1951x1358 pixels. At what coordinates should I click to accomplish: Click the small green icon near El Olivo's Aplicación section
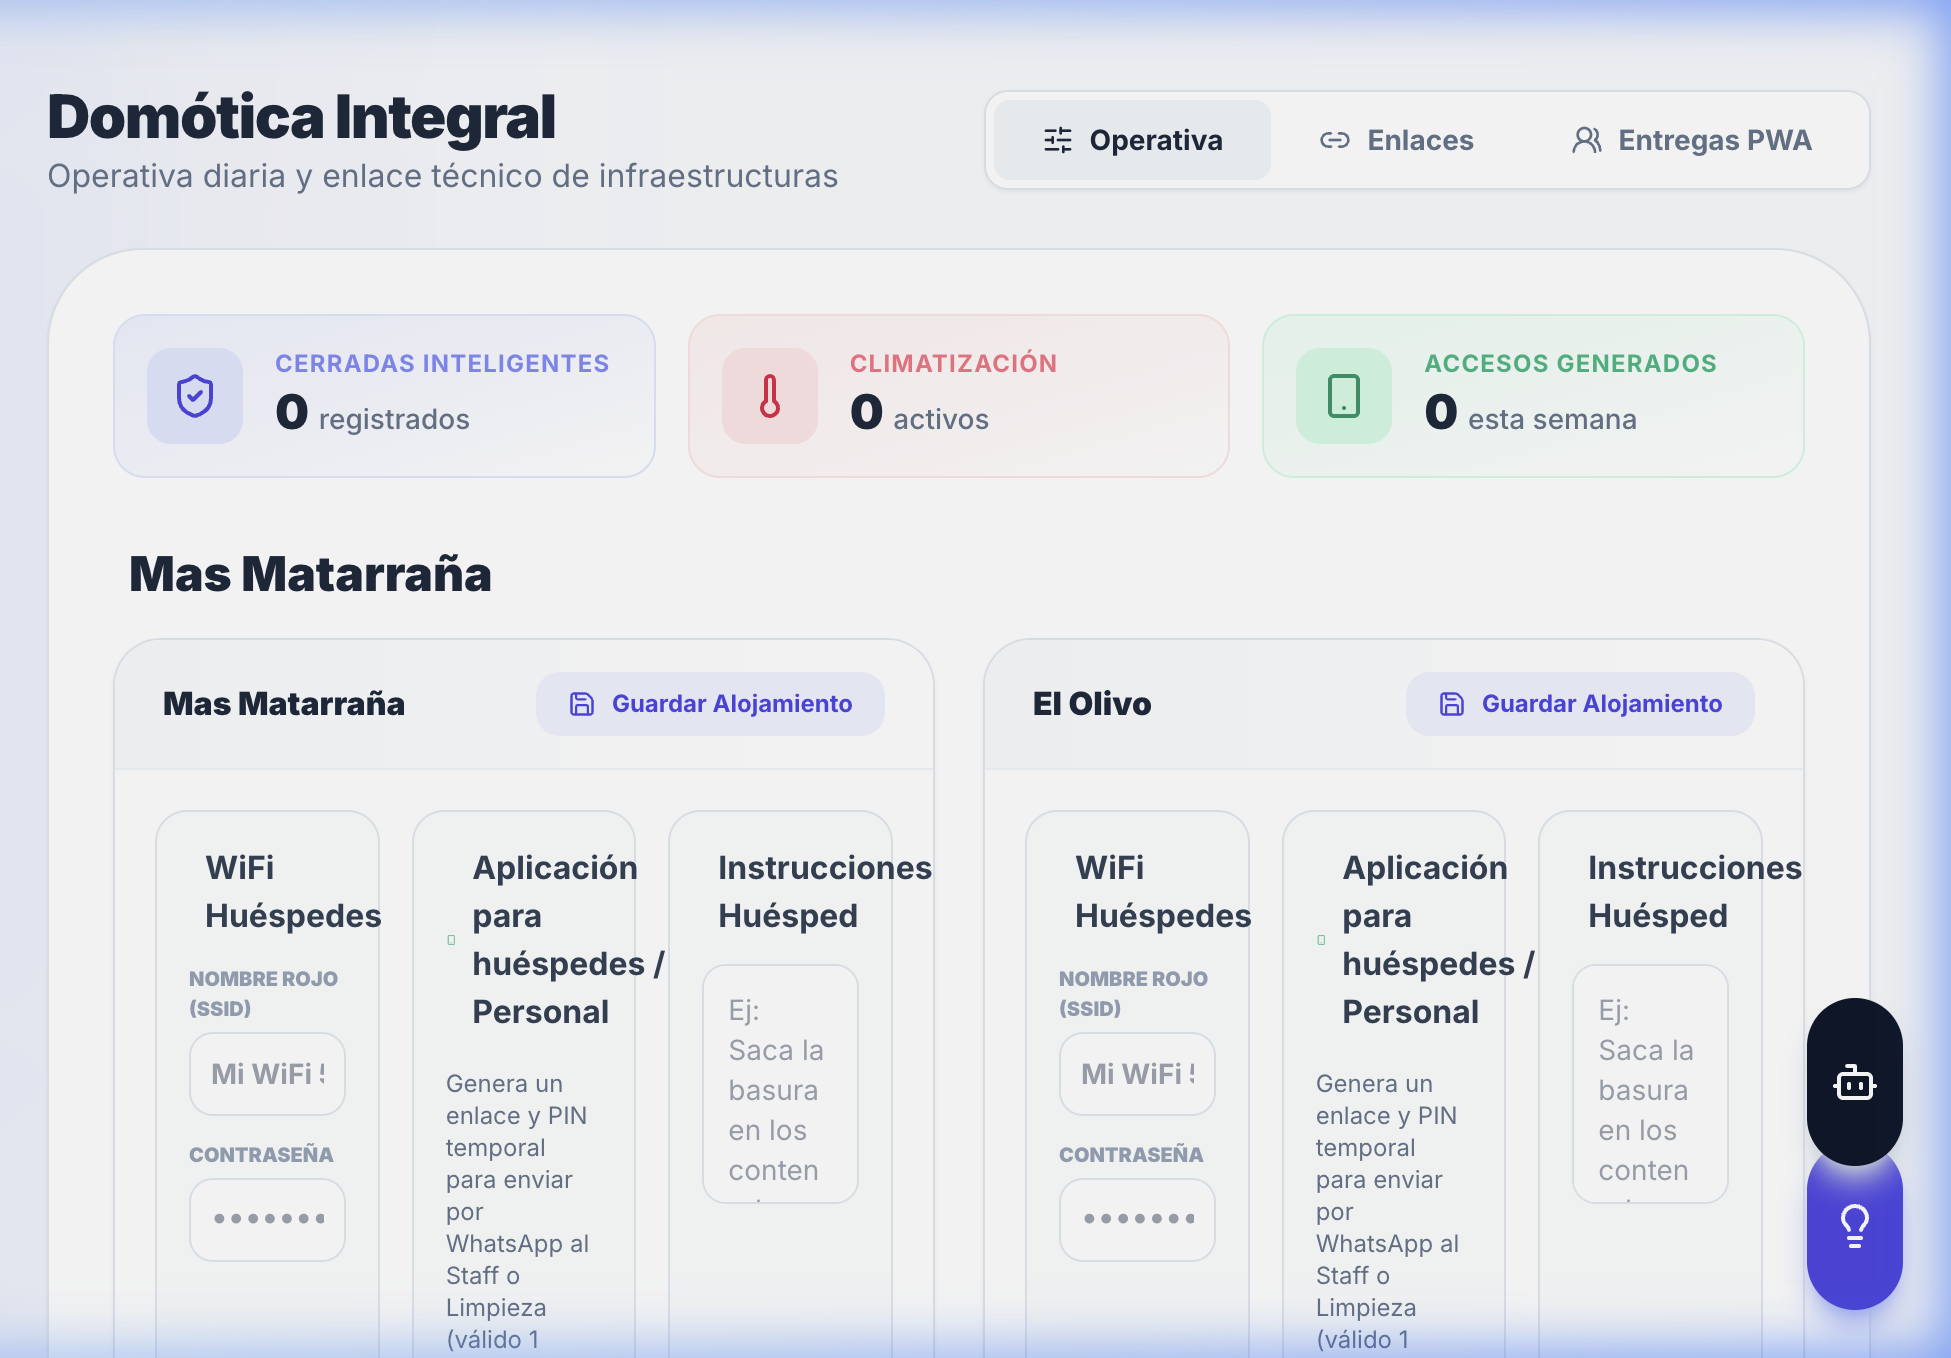point(1322,940)
